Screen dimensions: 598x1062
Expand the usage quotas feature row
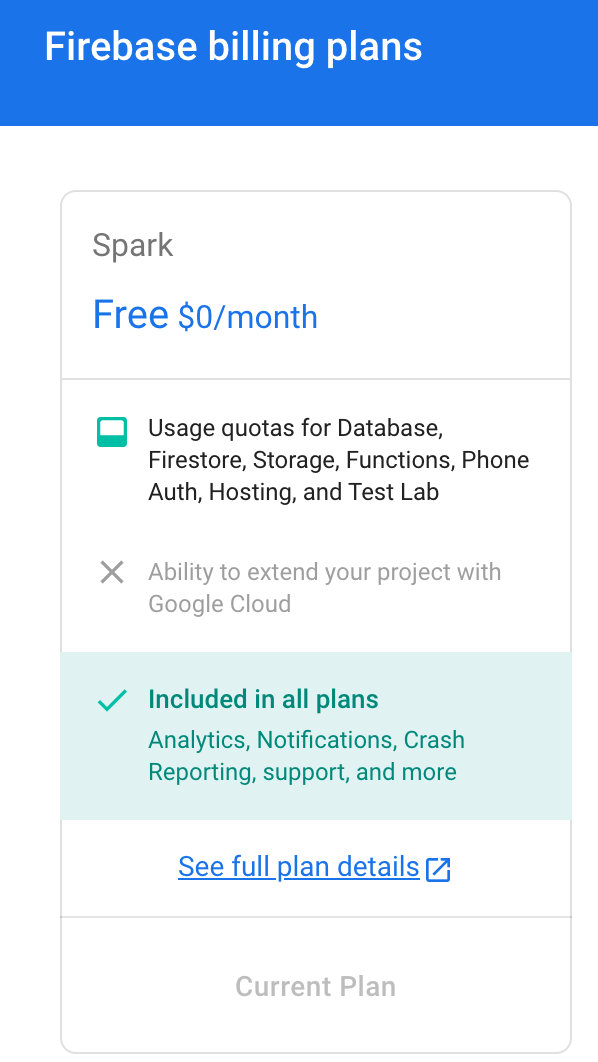click(338, 459)
